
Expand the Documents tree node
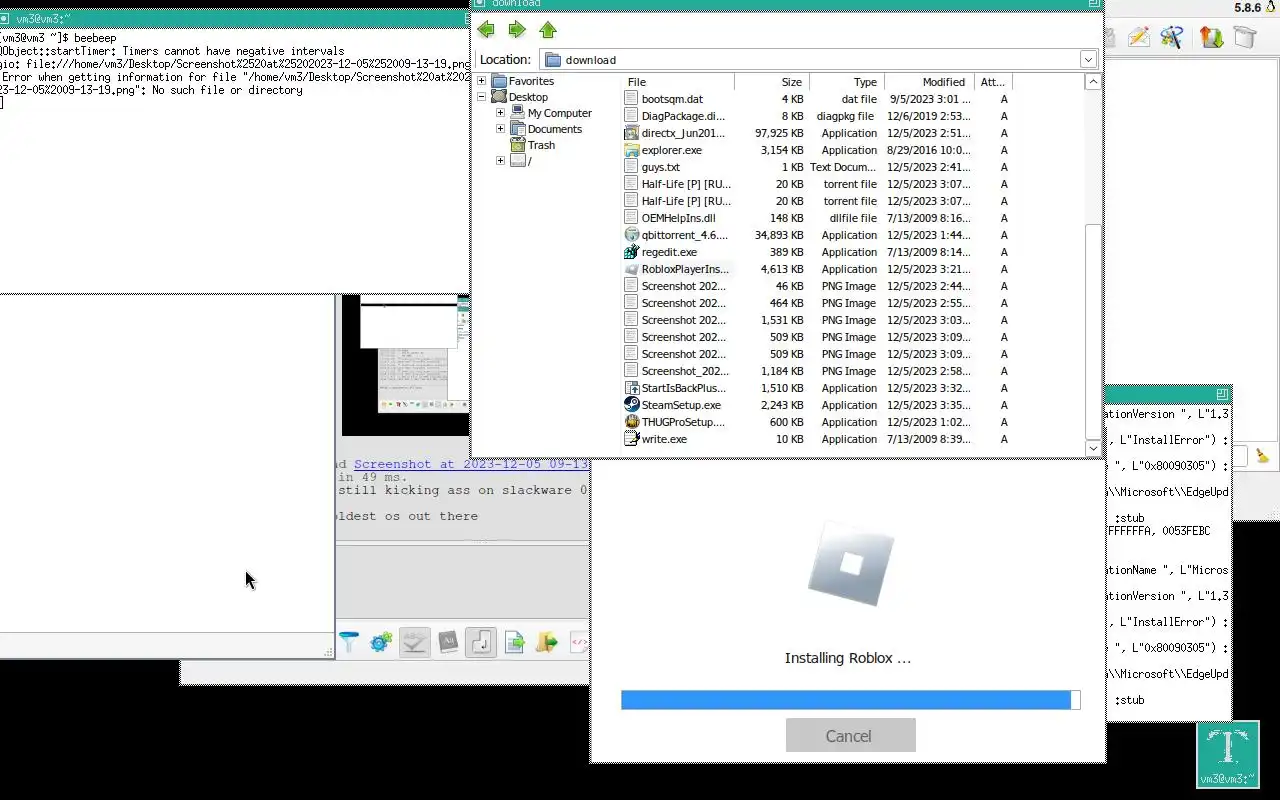point(500,129)
